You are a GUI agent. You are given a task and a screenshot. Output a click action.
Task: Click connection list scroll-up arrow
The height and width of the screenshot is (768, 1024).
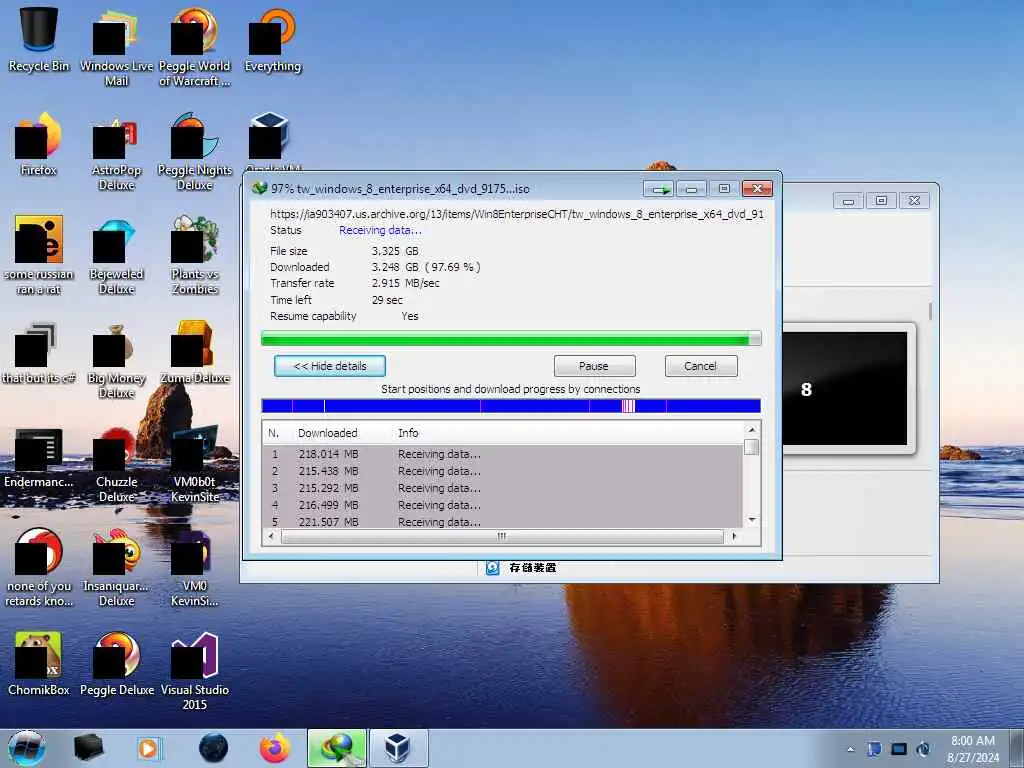pos(752,430)
